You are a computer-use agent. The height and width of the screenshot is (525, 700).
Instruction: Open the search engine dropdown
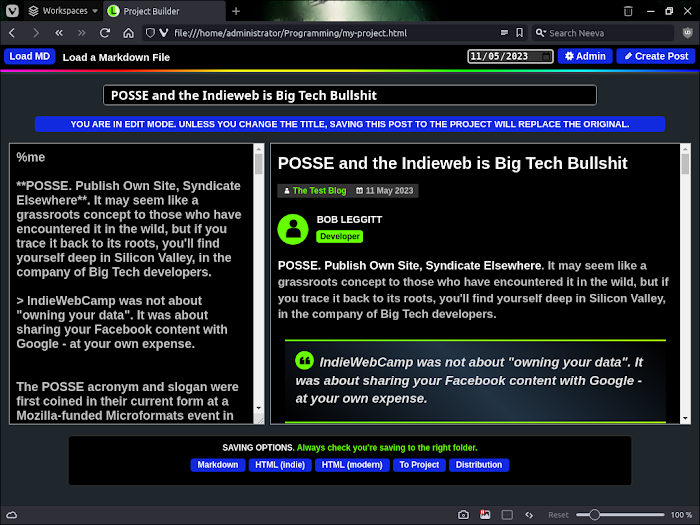(x=533, y=33)
